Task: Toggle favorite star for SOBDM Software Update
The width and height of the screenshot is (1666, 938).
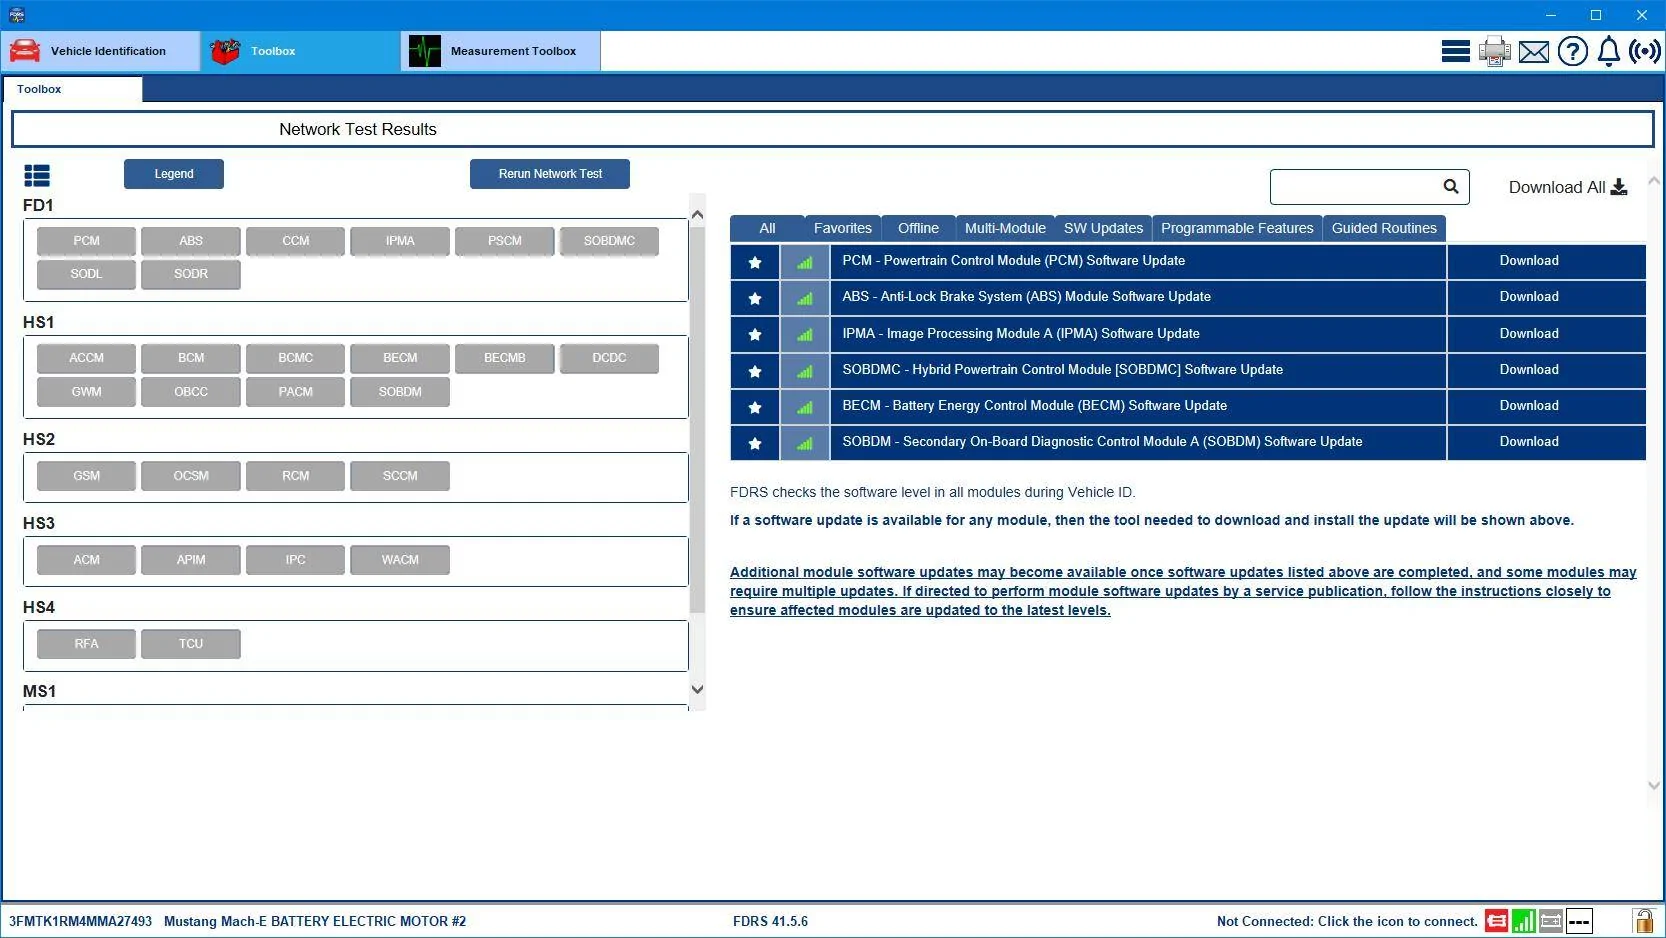Action: pos(755,443)
